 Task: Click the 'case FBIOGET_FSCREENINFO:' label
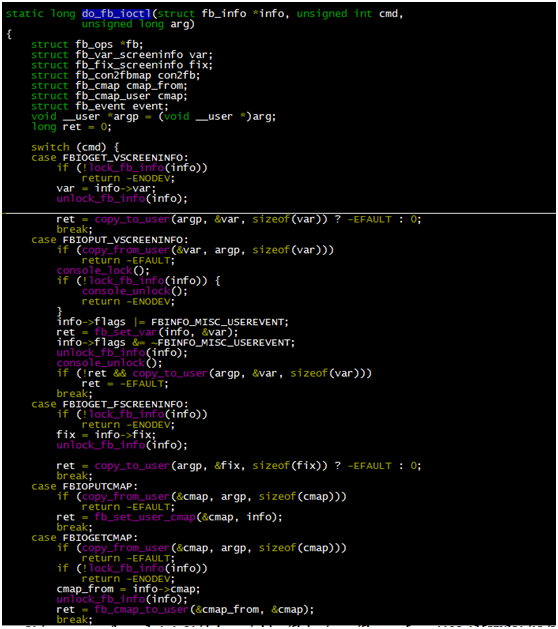[110, 404]
